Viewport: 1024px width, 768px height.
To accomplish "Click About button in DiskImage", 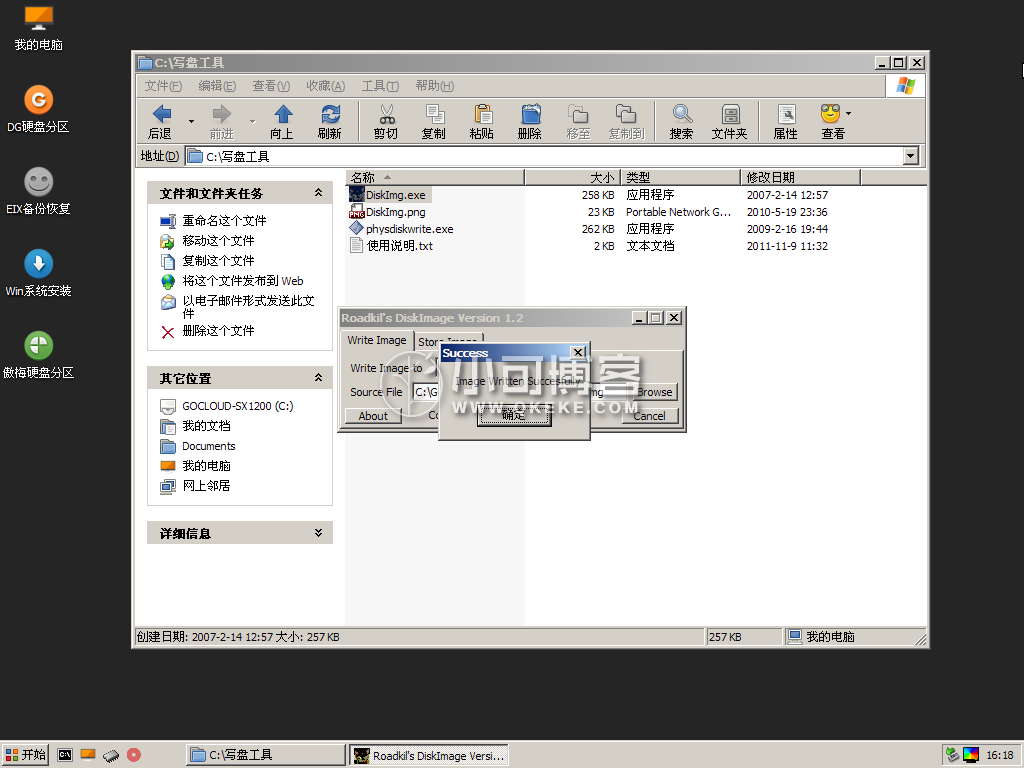I will pos(373,416).
